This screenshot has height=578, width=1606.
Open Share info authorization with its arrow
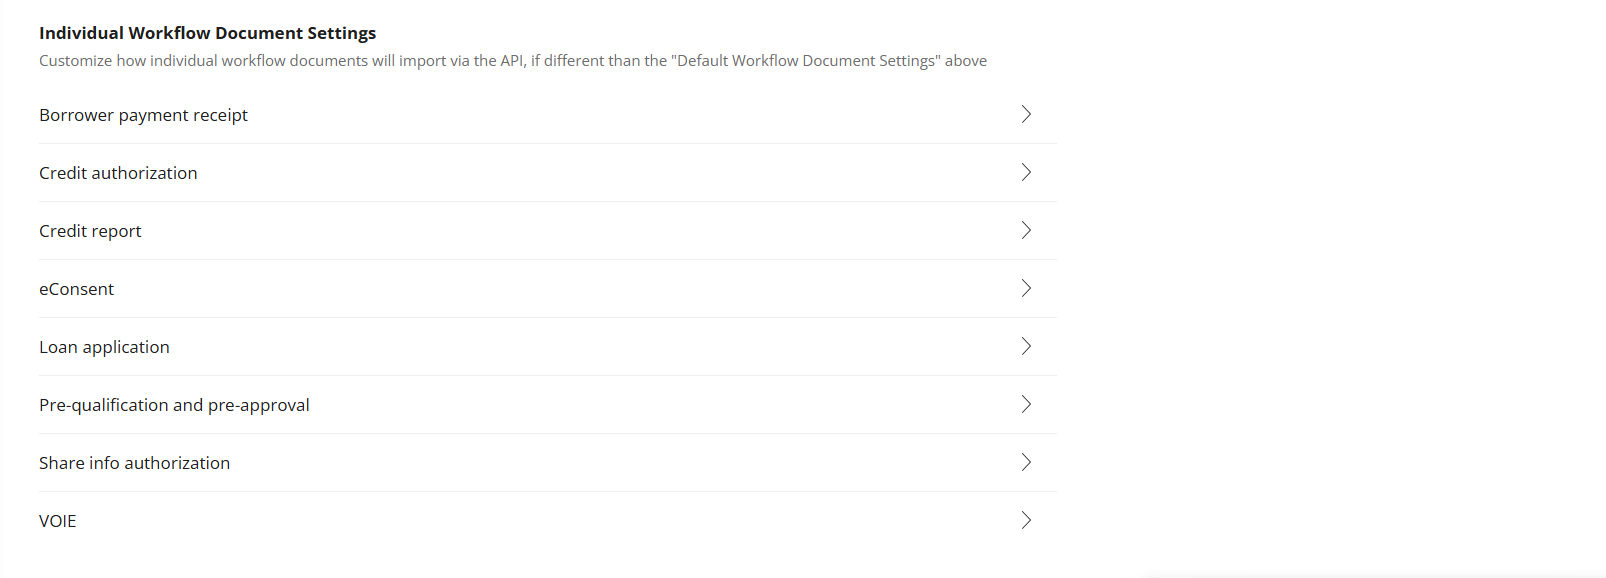point(1026,462)
